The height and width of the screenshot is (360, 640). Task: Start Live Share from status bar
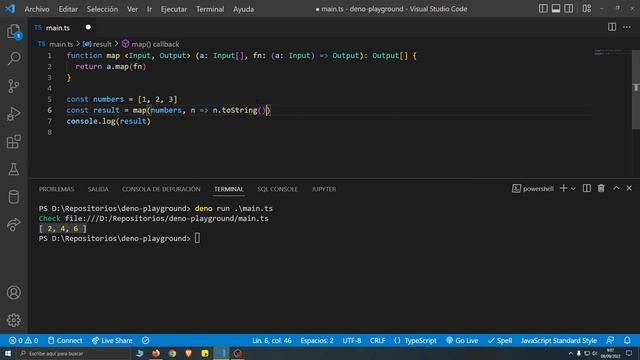coord(112,340)
